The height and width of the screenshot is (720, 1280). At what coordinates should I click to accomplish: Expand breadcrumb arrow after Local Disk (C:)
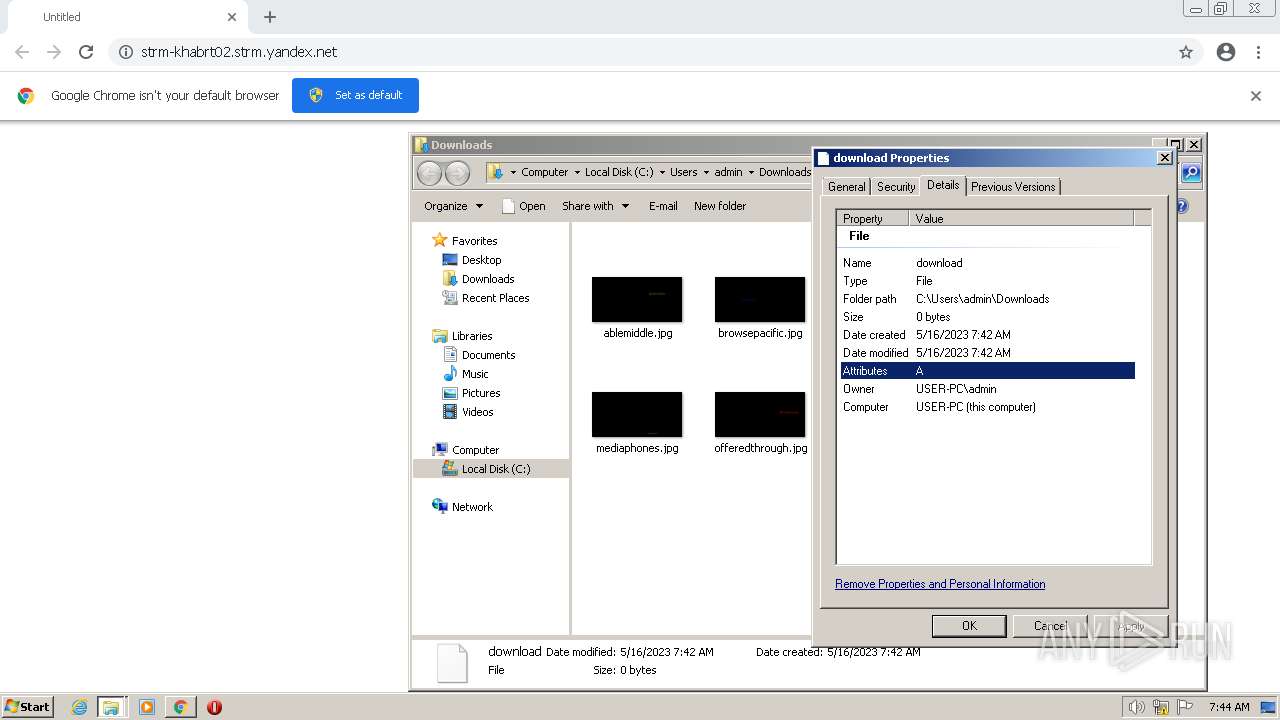pyautogui.click(x=662, y=173)
